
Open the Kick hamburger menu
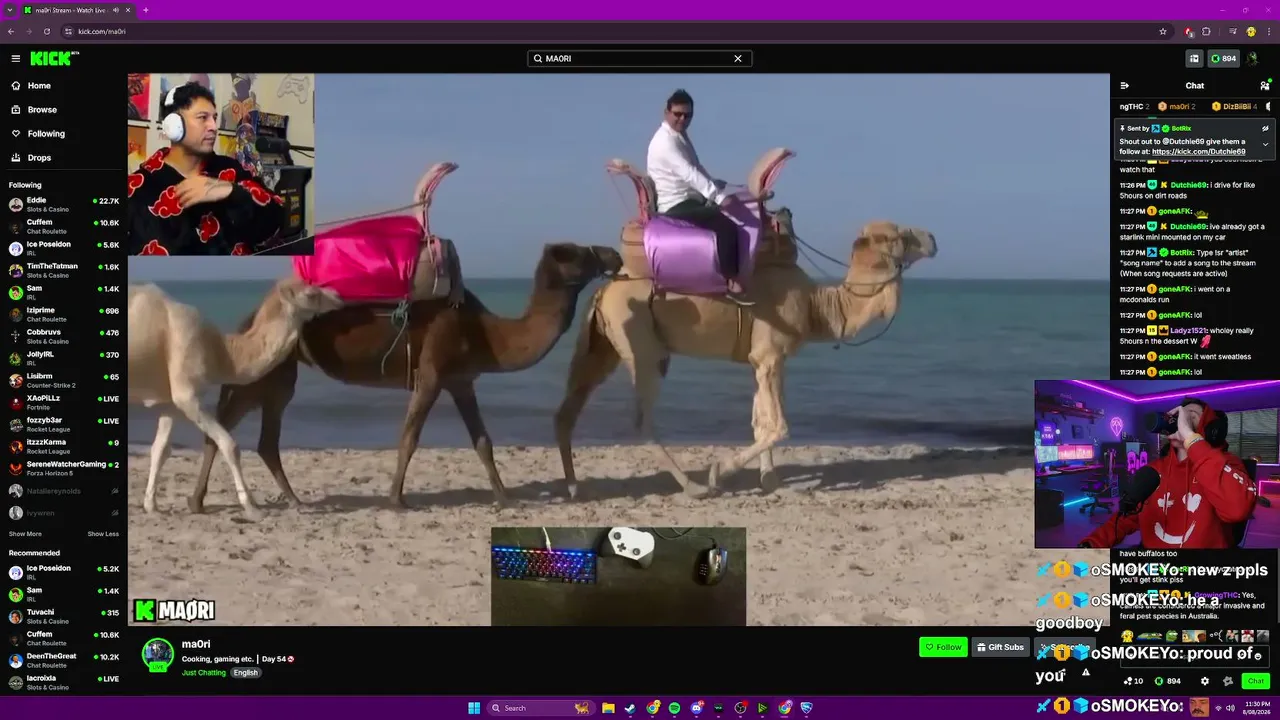(x=15, y=58)
